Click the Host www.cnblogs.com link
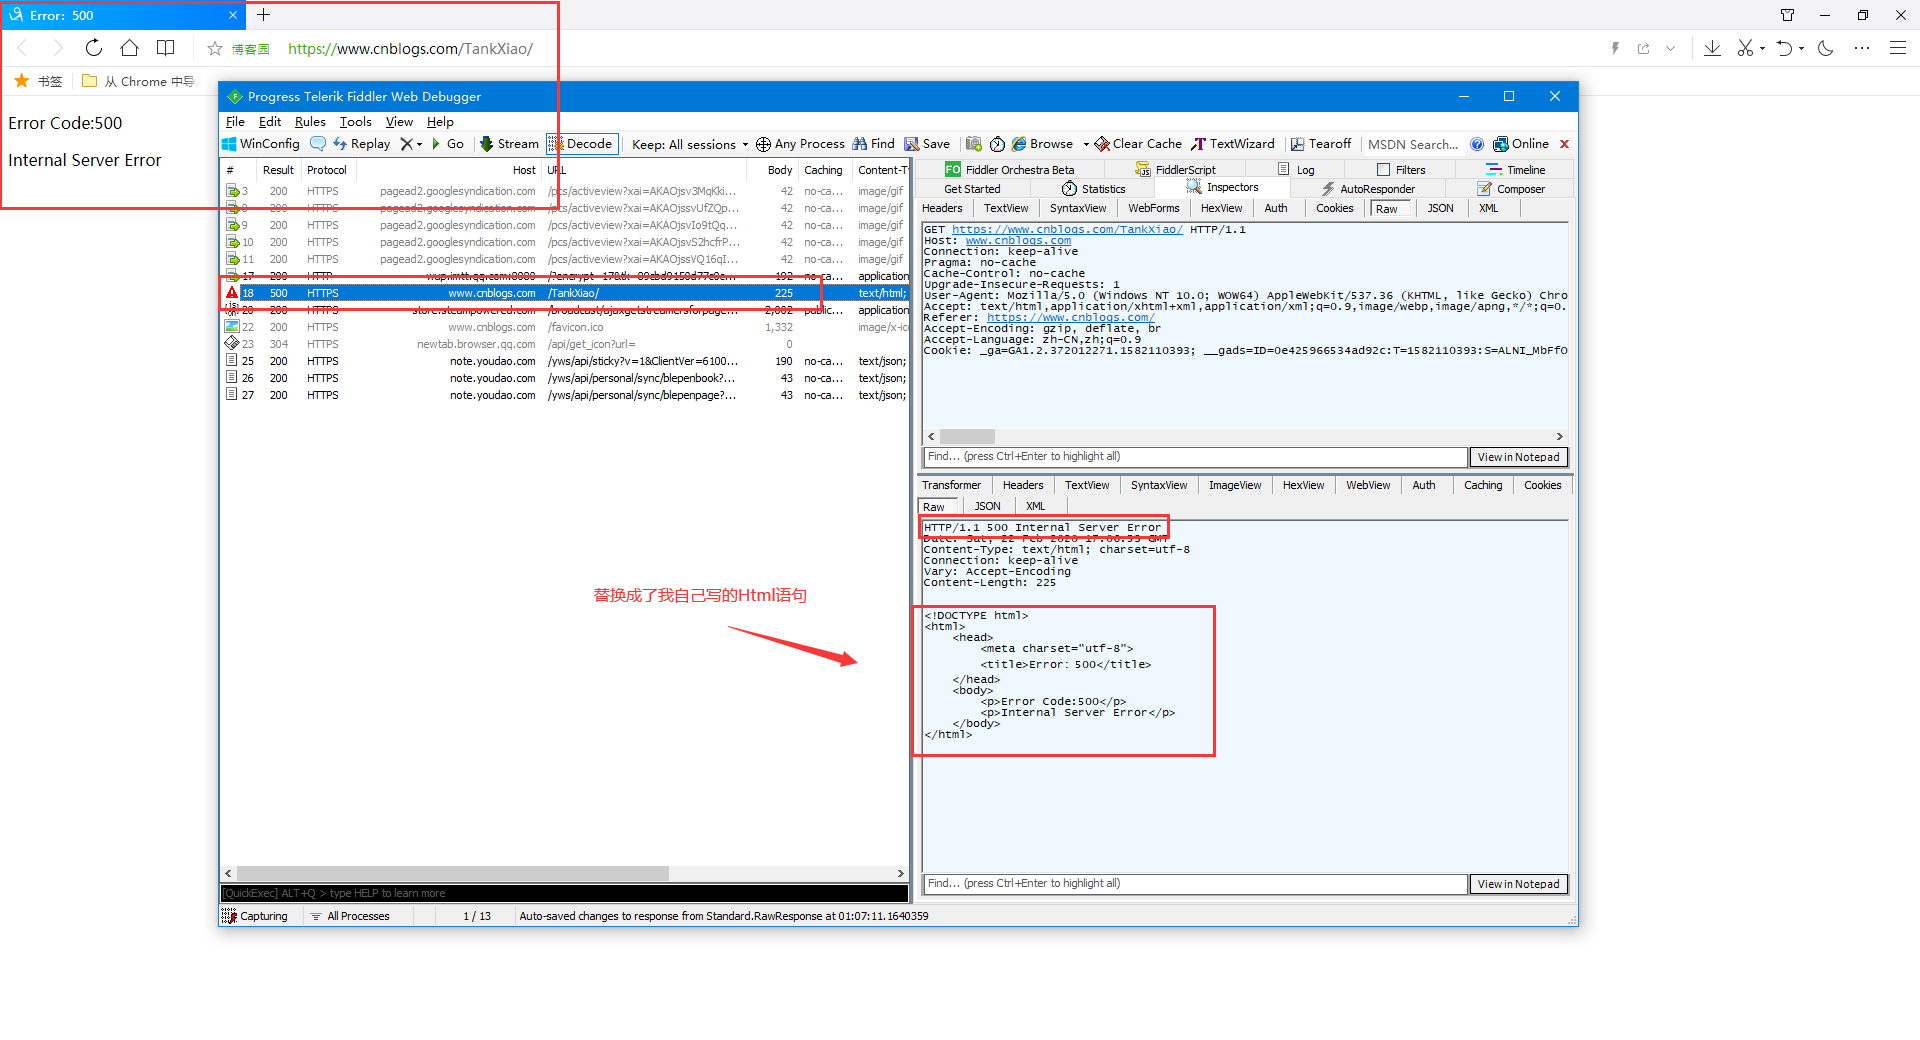Image resolution: width=1920 pixels, height=1040 pixels. 1018,241
